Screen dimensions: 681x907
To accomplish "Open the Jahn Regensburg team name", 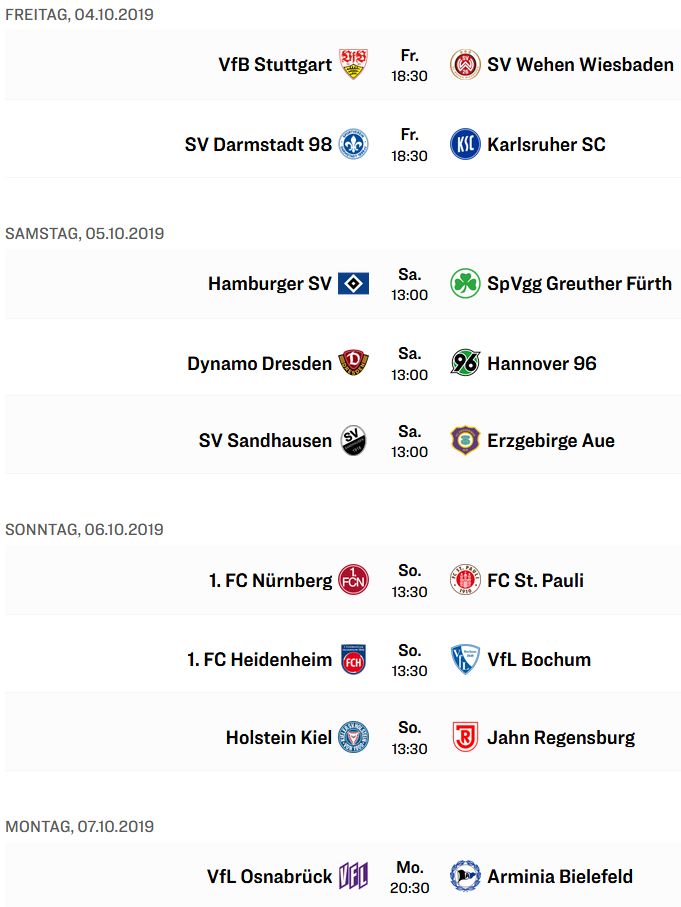I will 560,738.
